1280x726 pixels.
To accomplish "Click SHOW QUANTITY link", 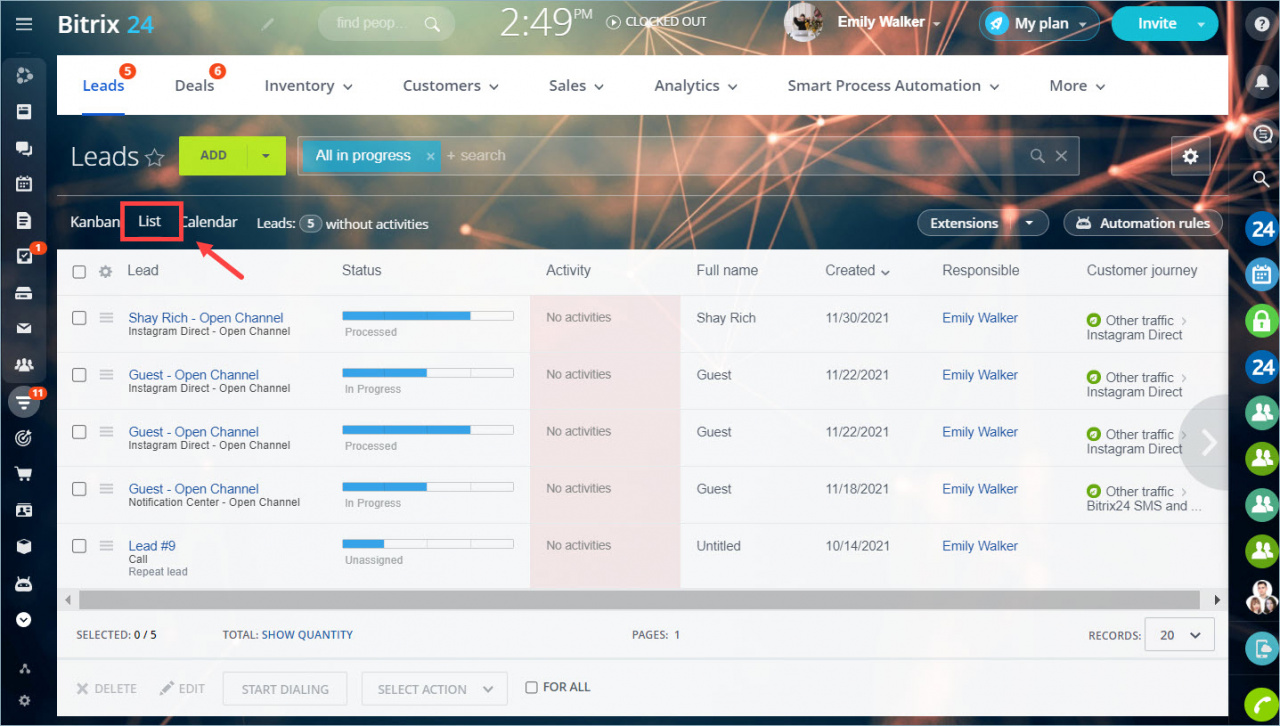I will click(x=307, y=634).
